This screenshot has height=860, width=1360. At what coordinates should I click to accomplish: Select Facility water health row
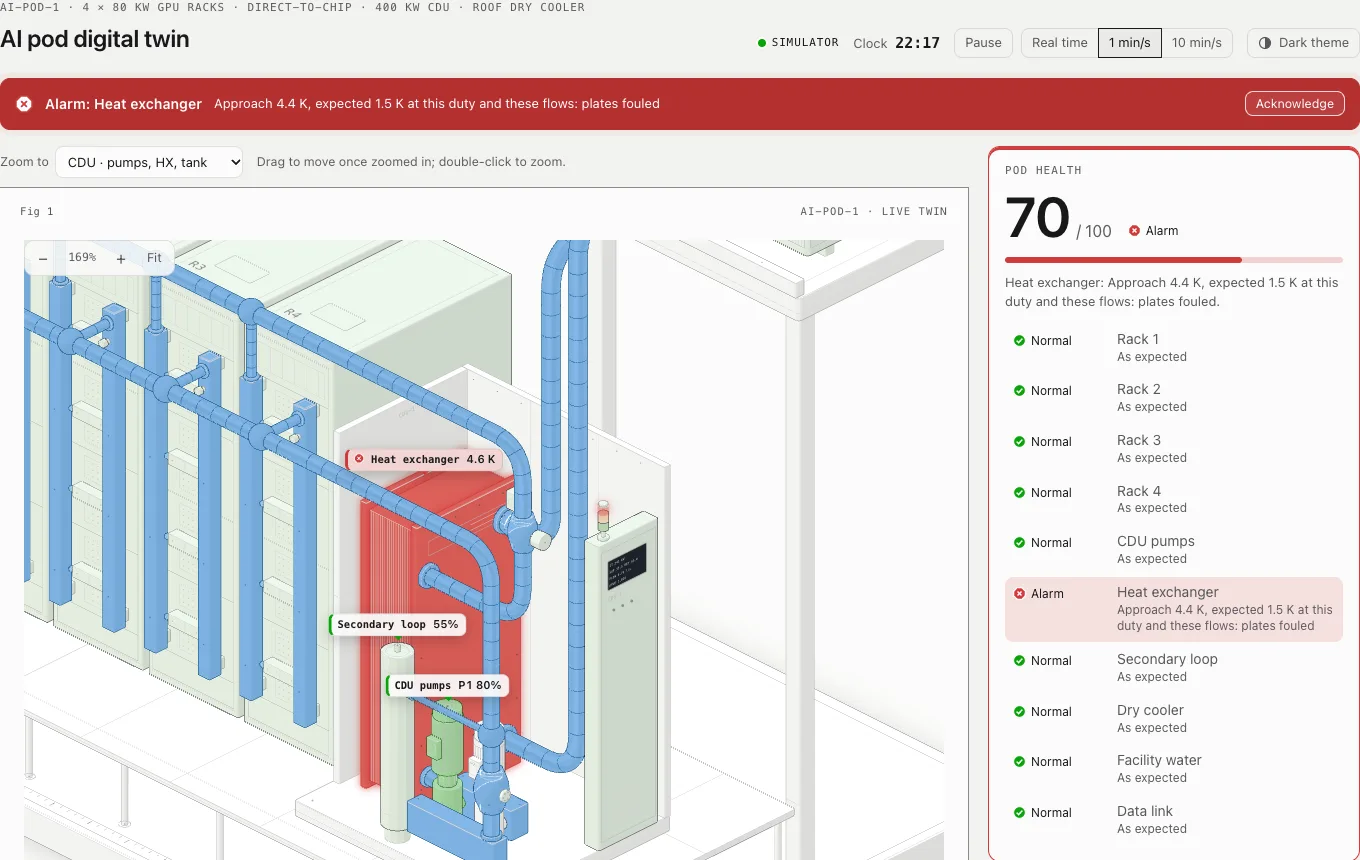pyautogui.click(x=1174, y=769)
